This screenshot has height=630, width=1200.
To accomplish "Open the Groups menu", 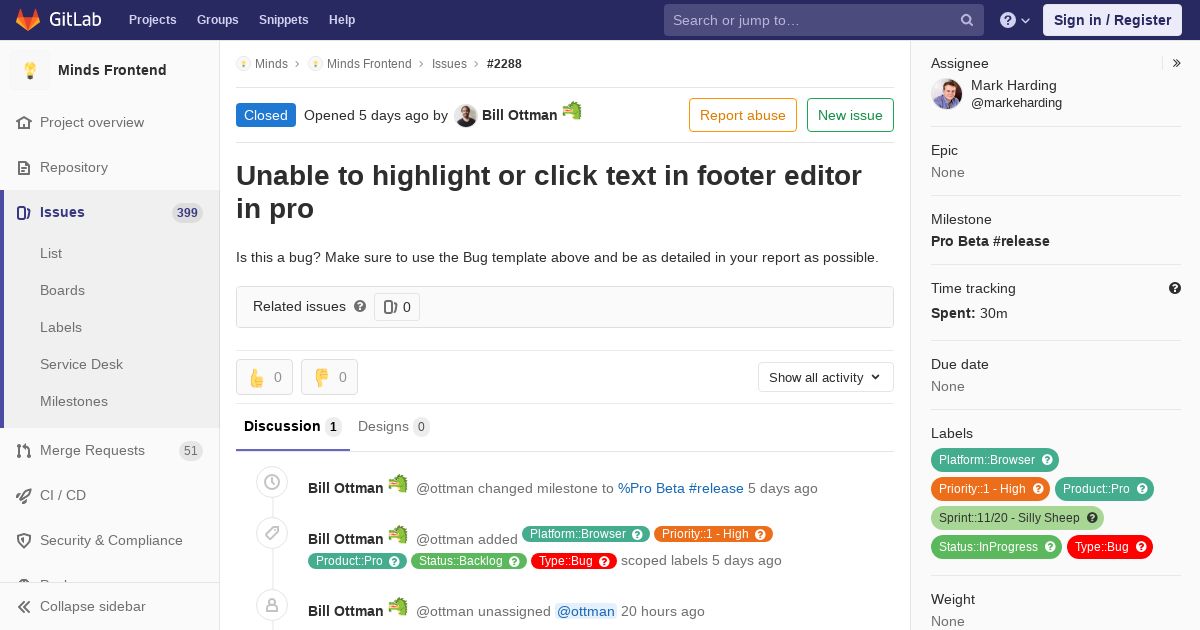I will point(217,20).
